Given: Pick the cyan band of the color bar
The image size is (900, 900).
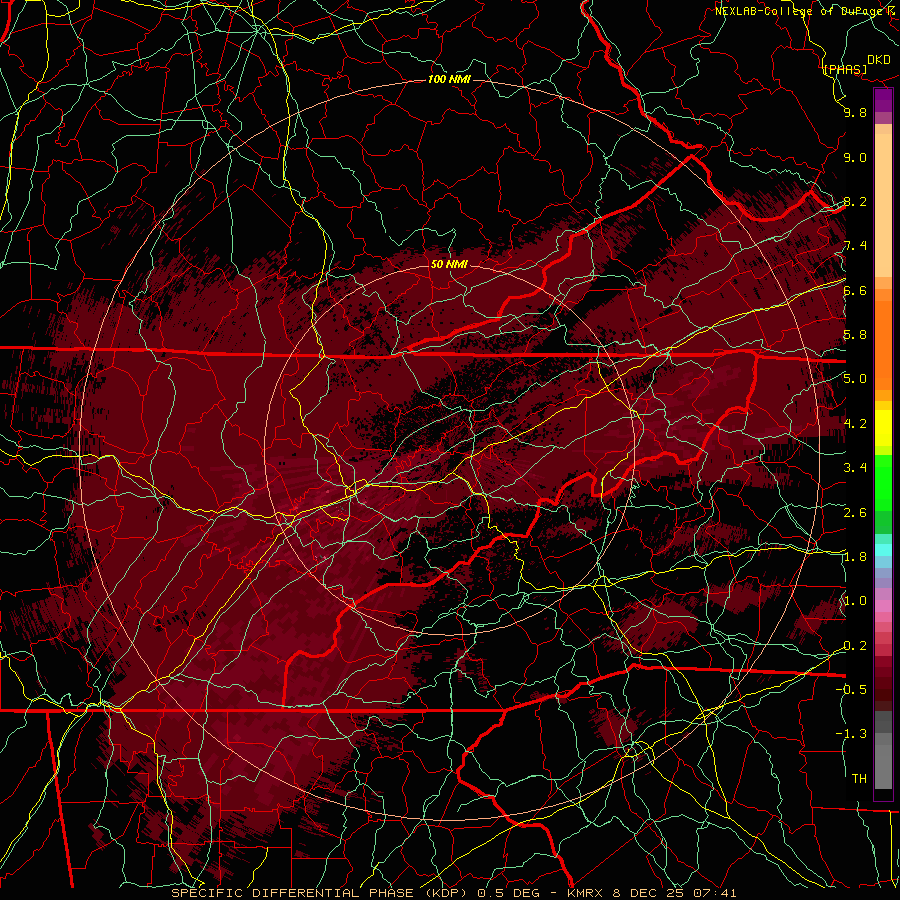Looking at the screenshot, I should click(x=884, y=550).
